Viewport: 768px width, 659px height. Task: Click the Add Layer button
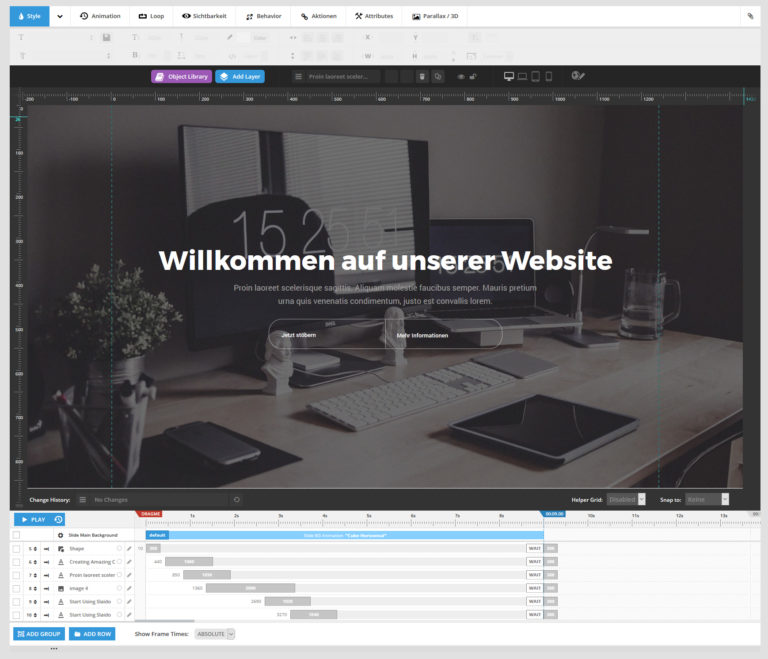coord(240,76)
